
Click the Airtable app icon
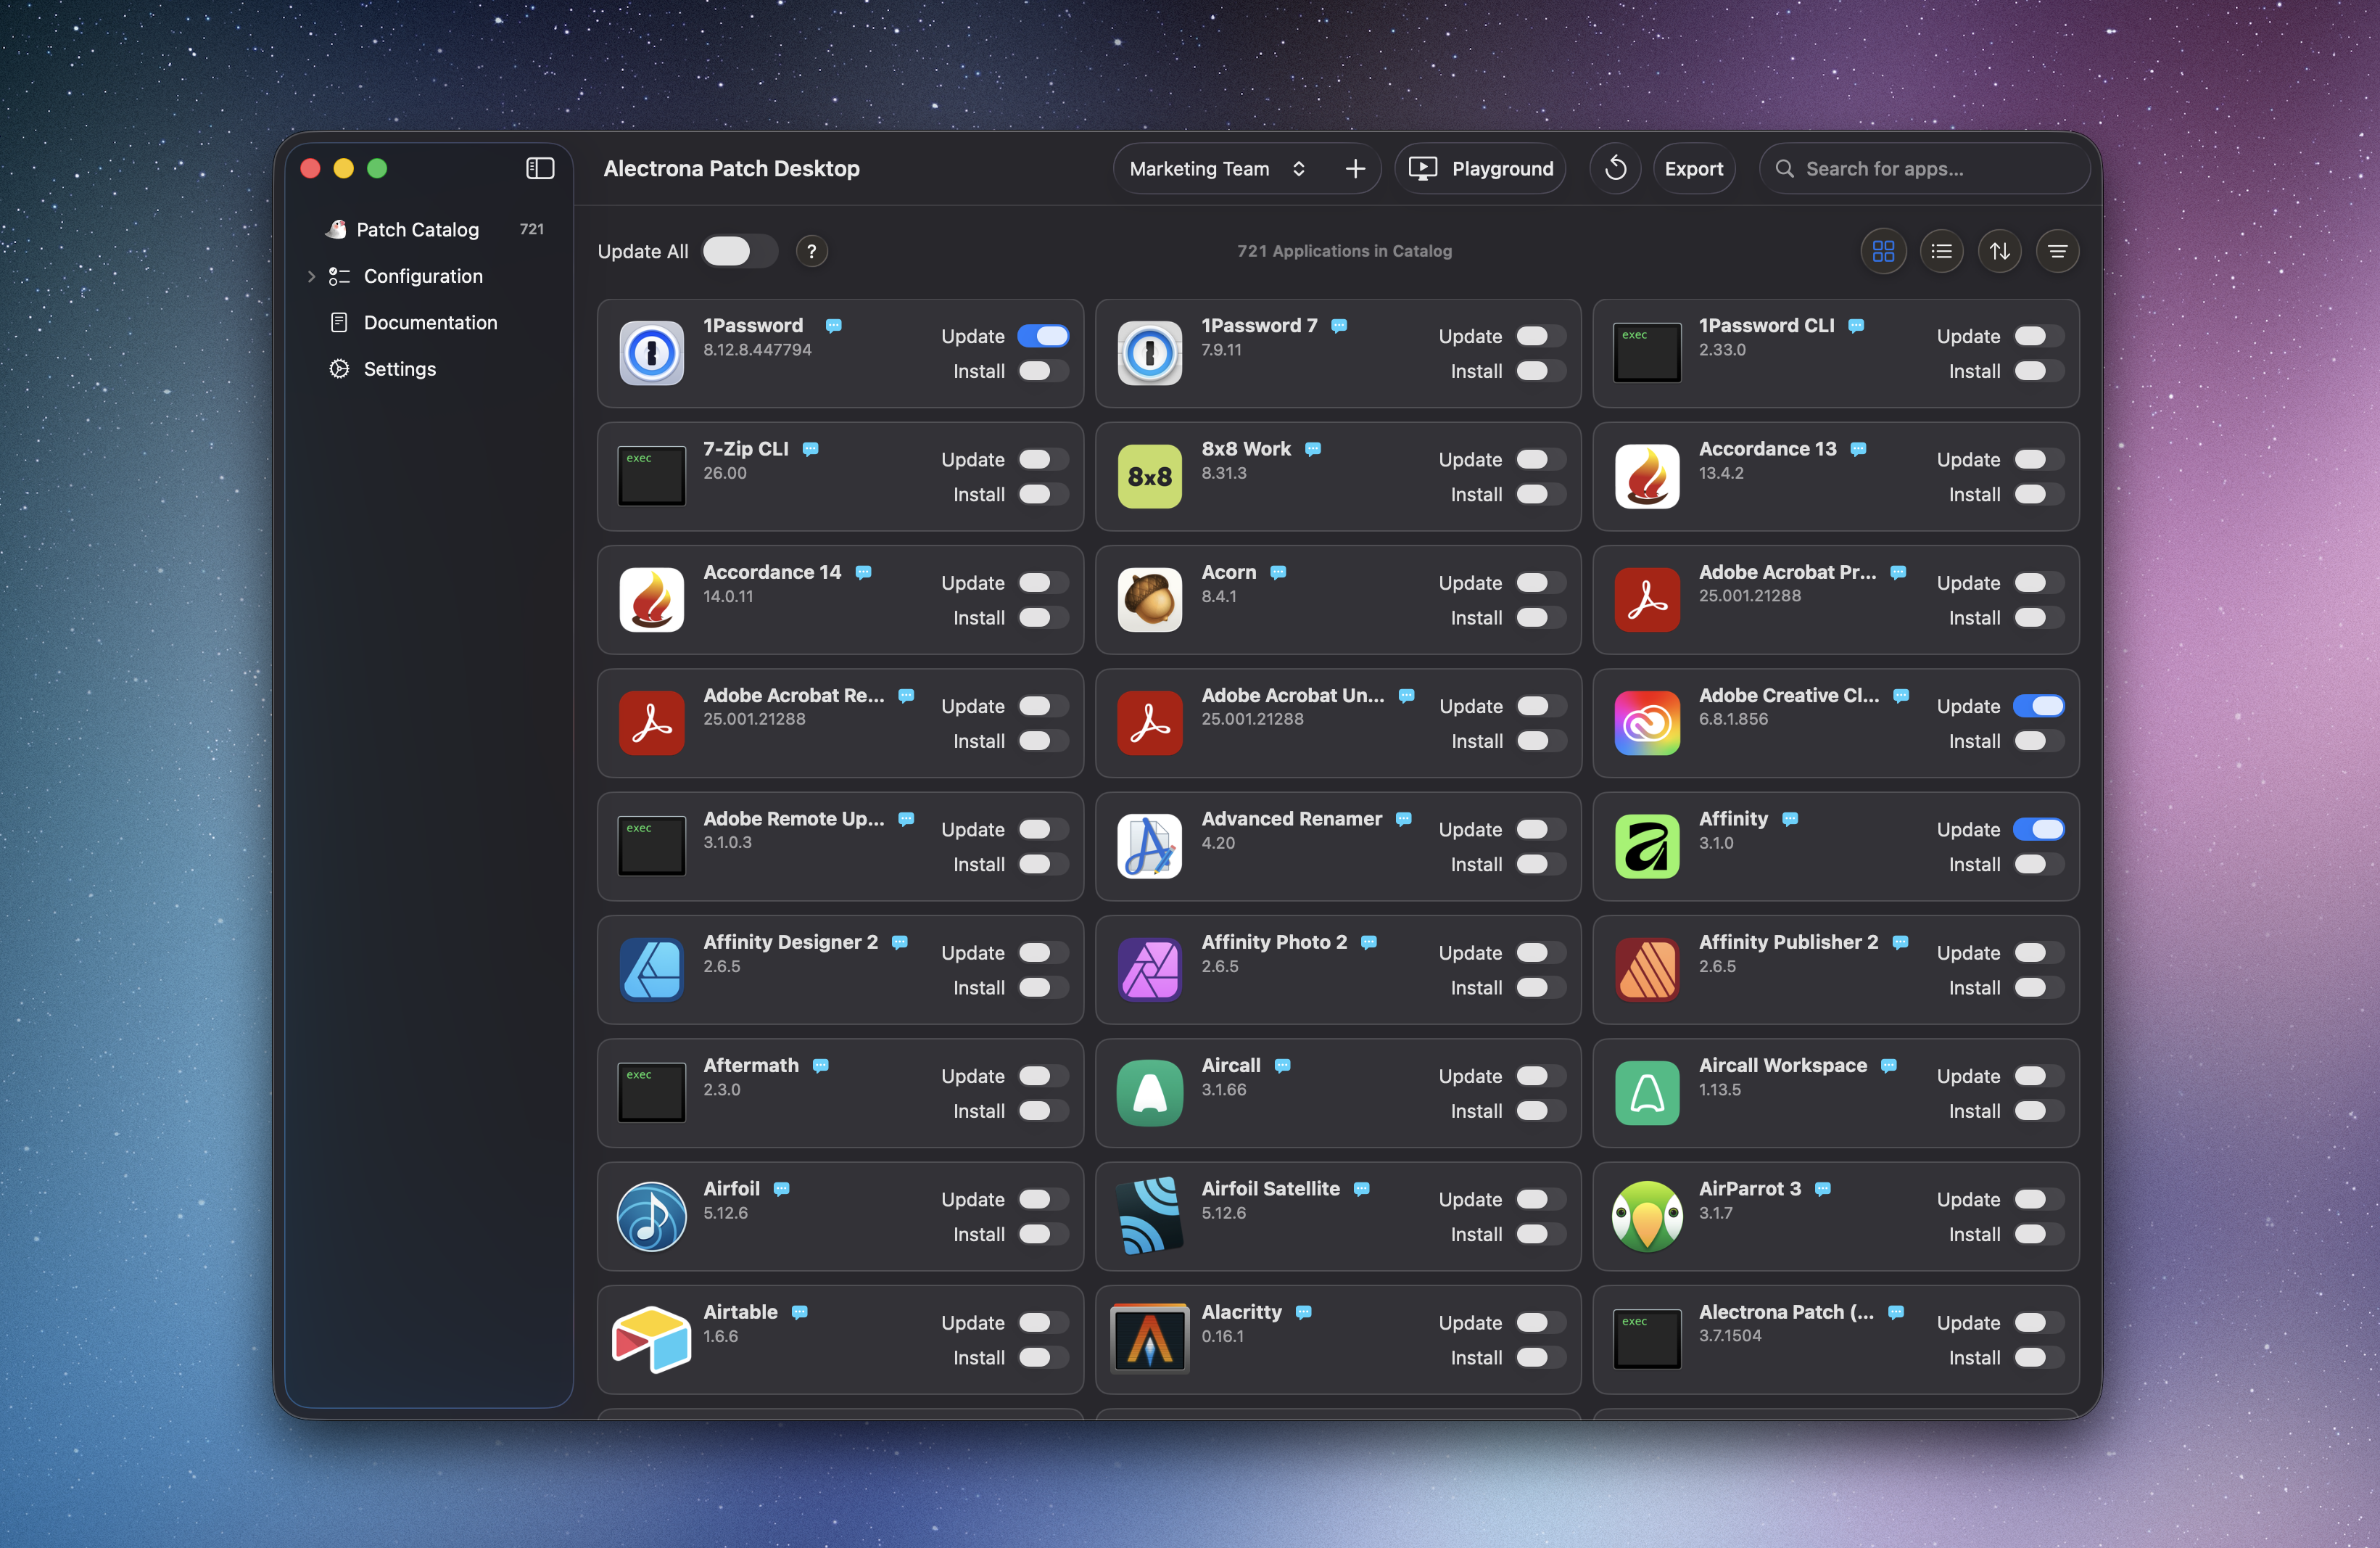[651, 1339]
